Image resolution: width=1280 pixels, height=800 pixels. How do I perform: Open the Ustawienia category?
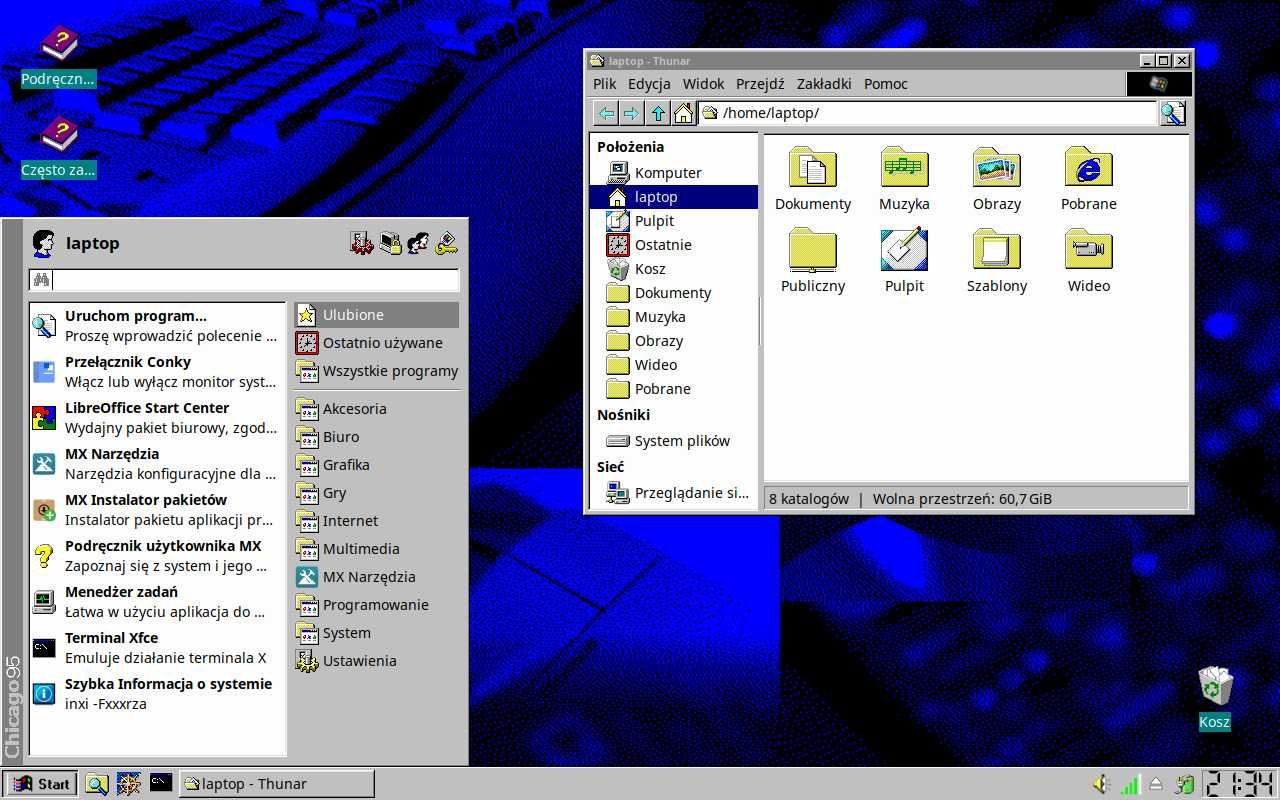click(x=377, y=661)
